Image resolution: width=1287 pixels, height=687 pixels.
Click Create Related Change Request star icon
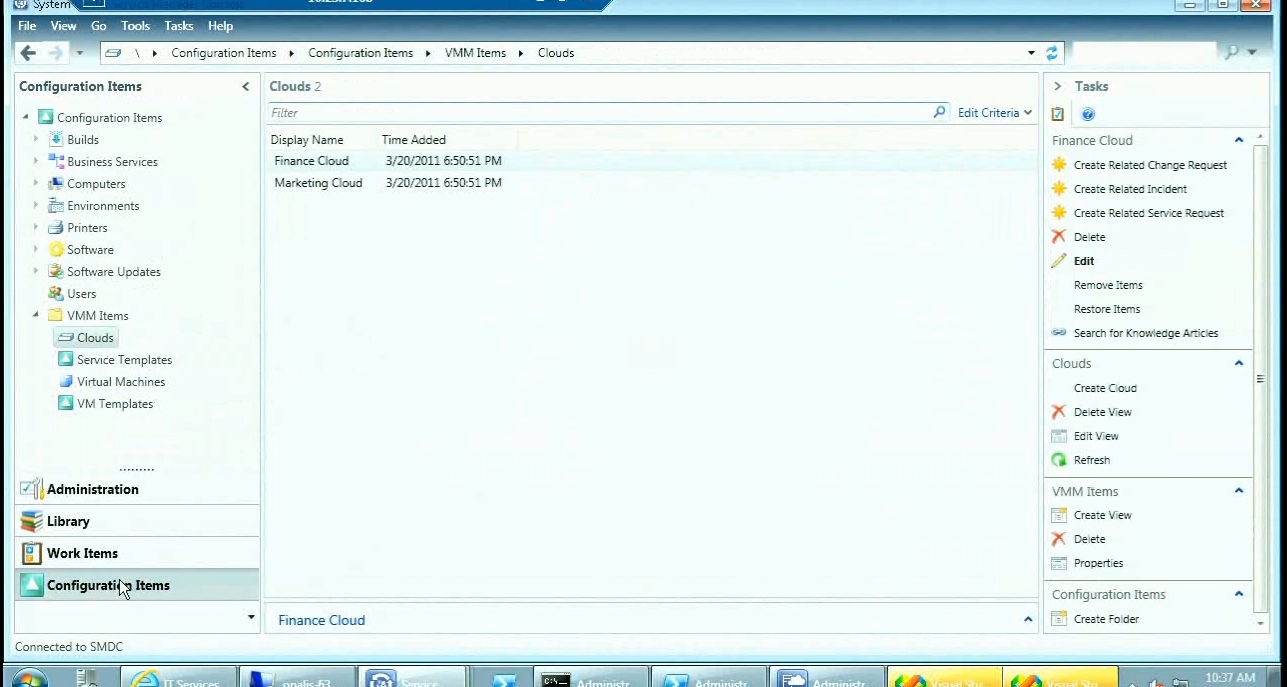1059,165
